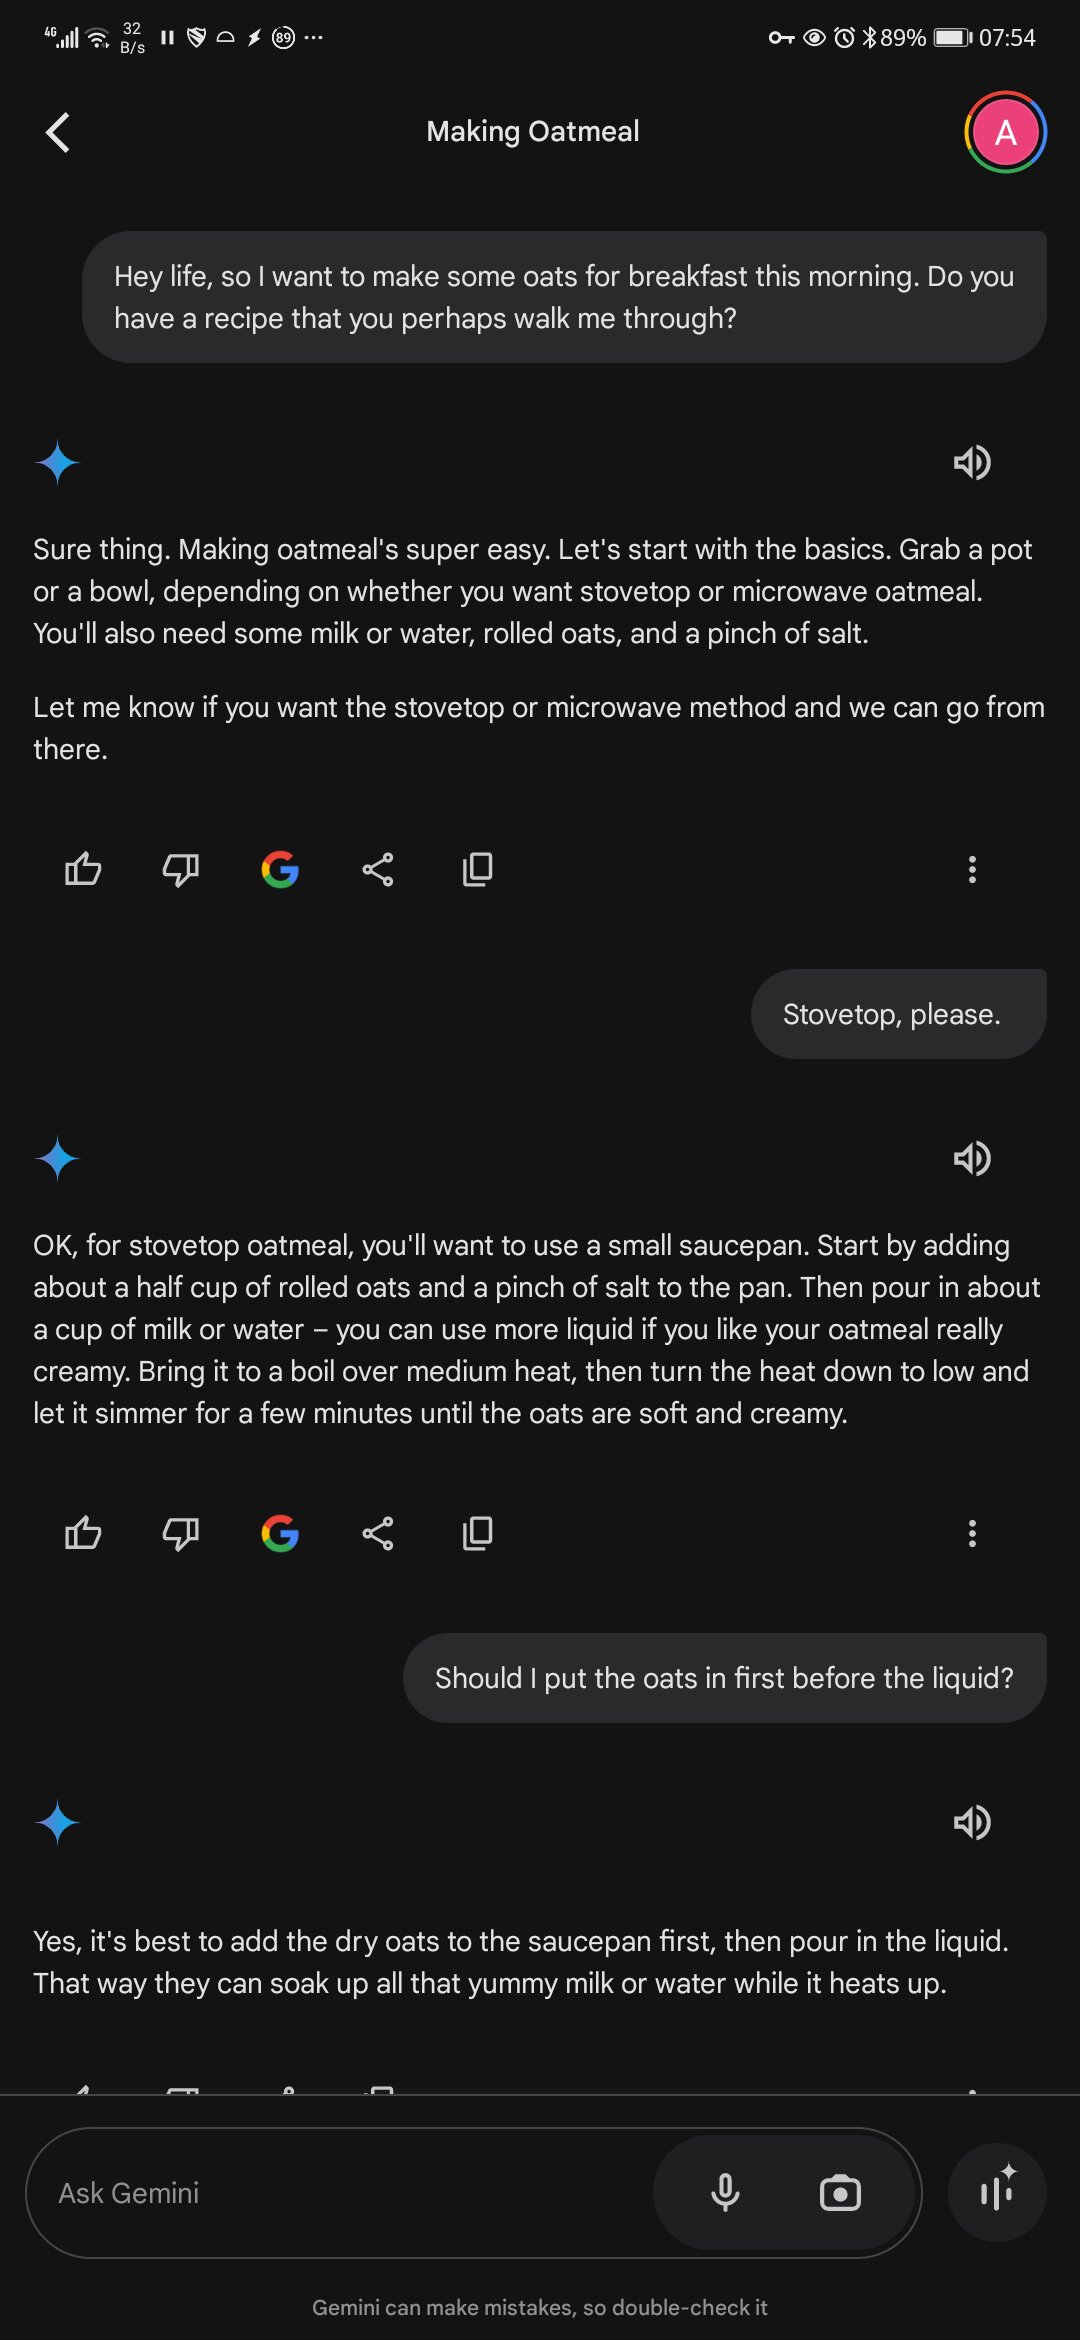Copy the stovetop saucepan response
This screenshot has height=2340, width=1080.
477,1533
